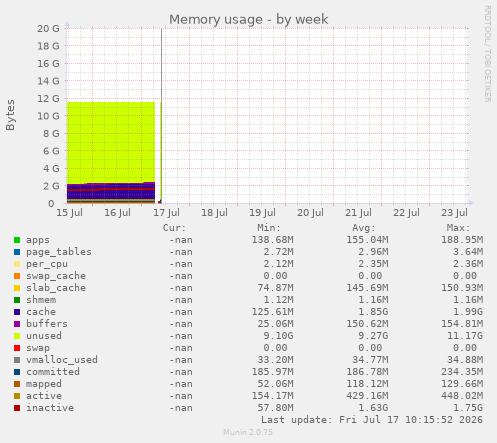Click the '12 G' y-axis label
This screenshot has width=497, height=443.
tap(48, 99)
